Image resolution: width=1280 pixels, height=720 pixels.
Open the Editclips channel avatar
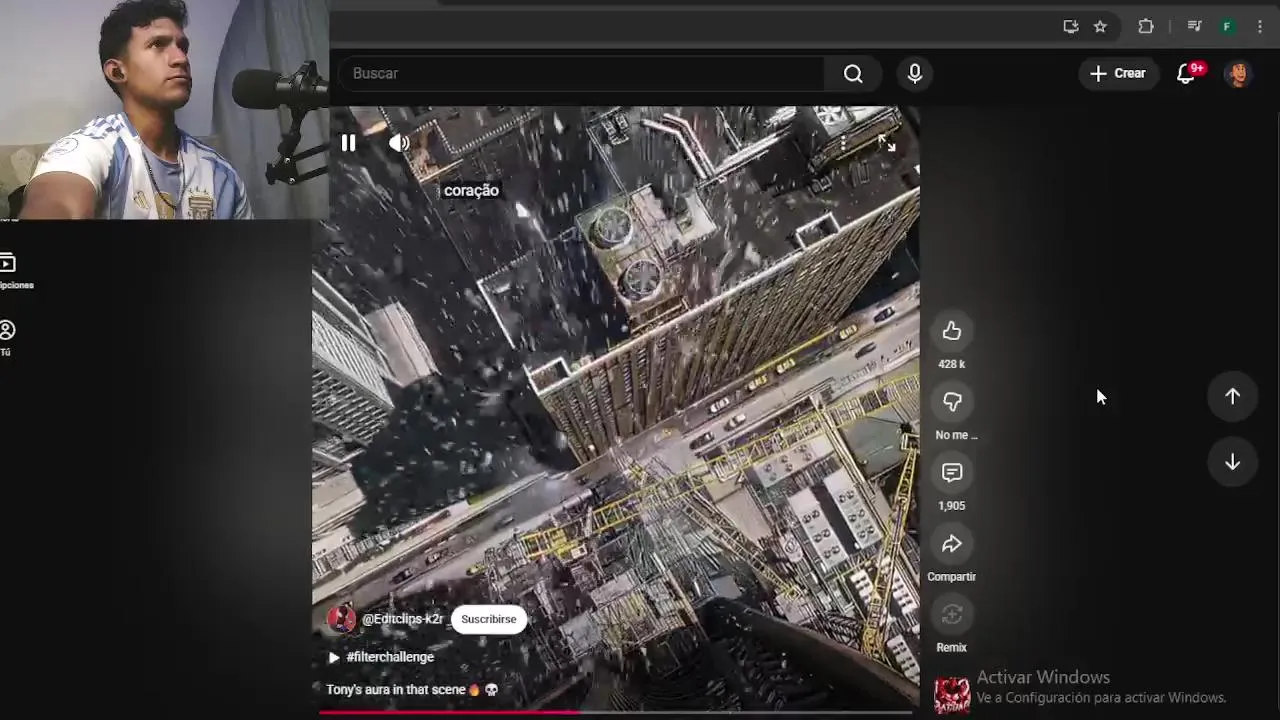coord(342,619)
